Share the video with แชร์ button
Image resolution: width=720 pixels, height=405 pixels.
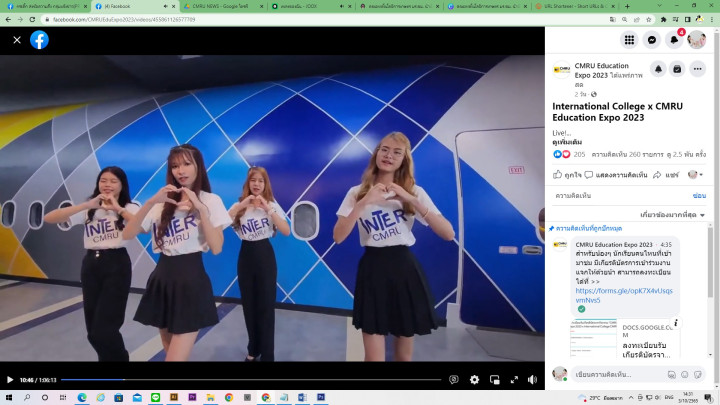click(x=666, y=174)
